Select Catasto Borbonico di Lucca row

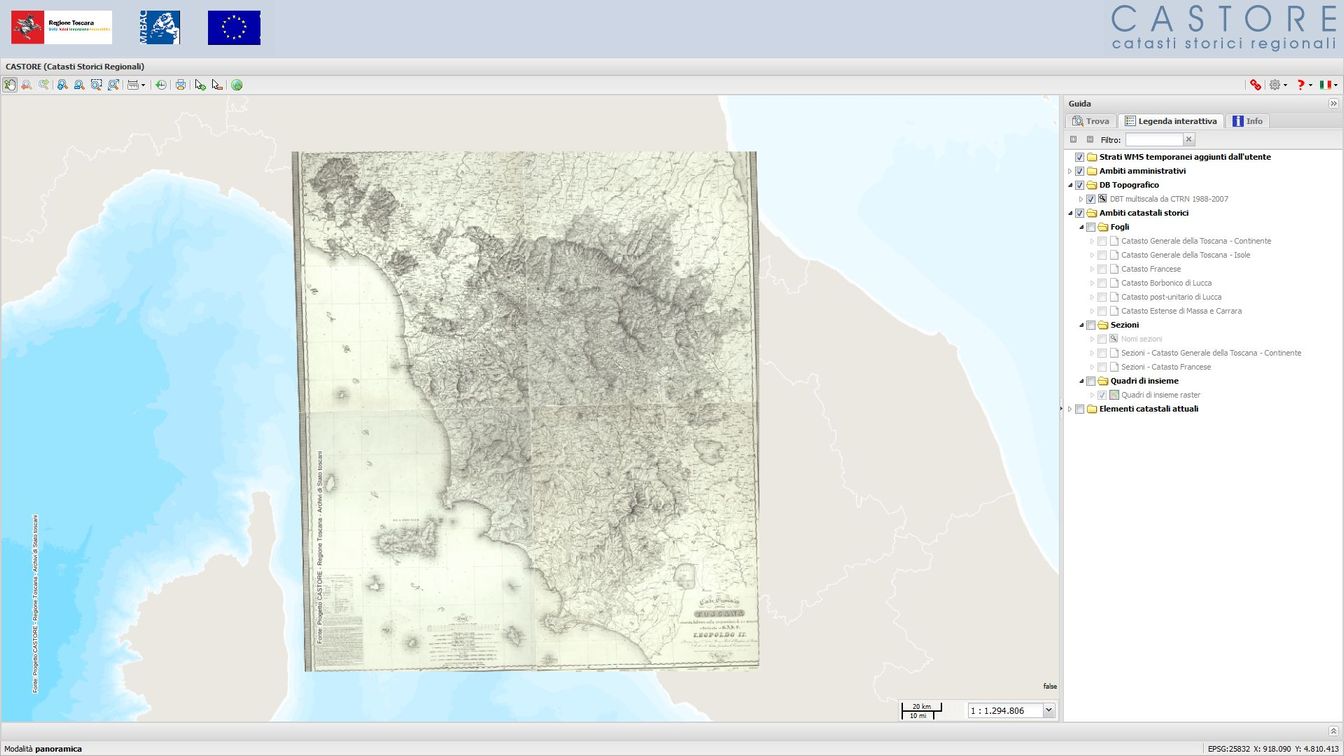(1166, 283)
